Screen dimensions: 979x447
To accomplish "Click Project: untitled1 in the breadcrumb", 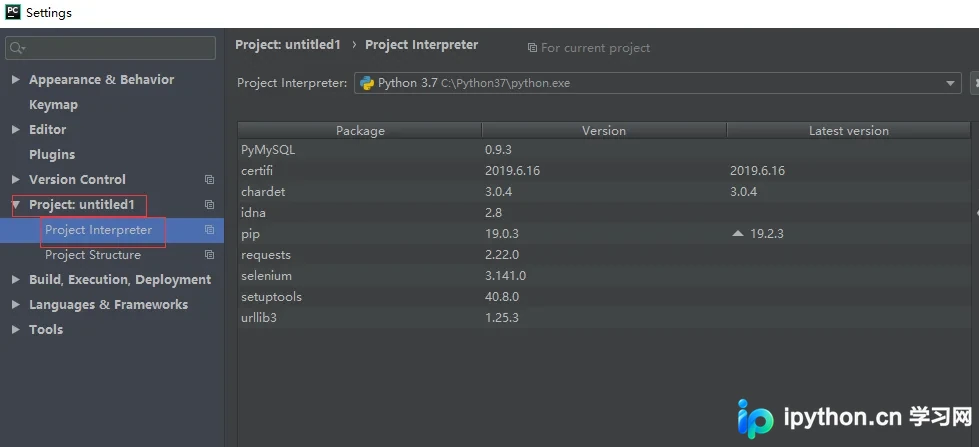I will point(288,45).
